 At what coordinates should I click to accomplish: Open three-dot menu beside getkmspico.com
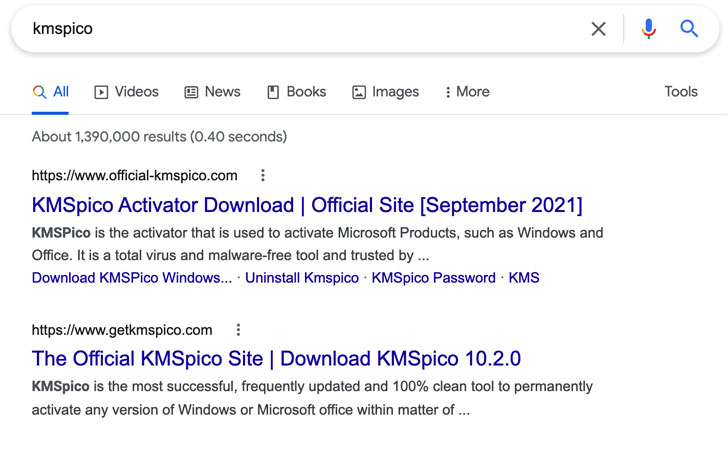(238, 330)
